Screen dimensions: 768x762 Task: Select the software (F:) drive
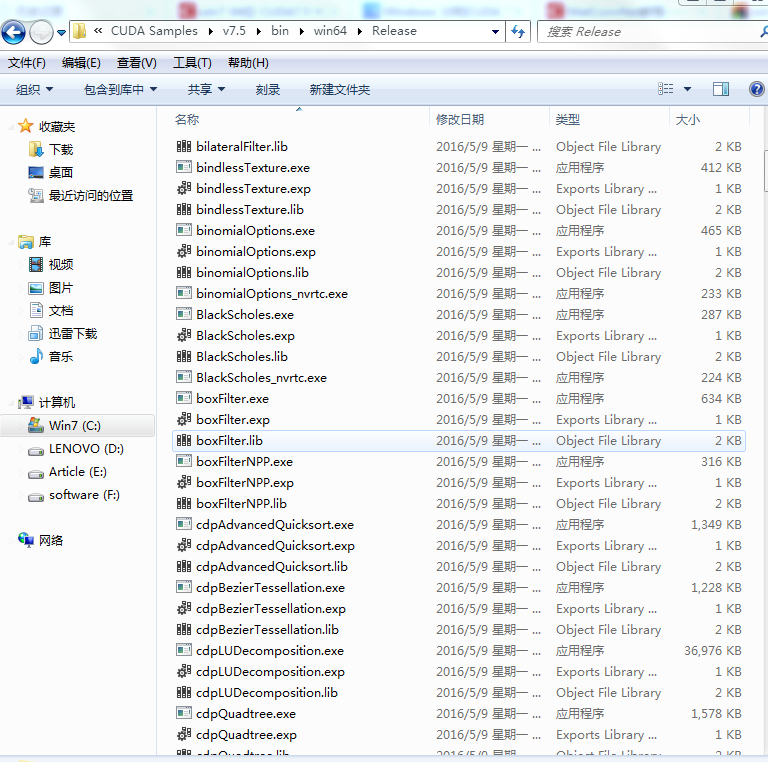point(84,495)
